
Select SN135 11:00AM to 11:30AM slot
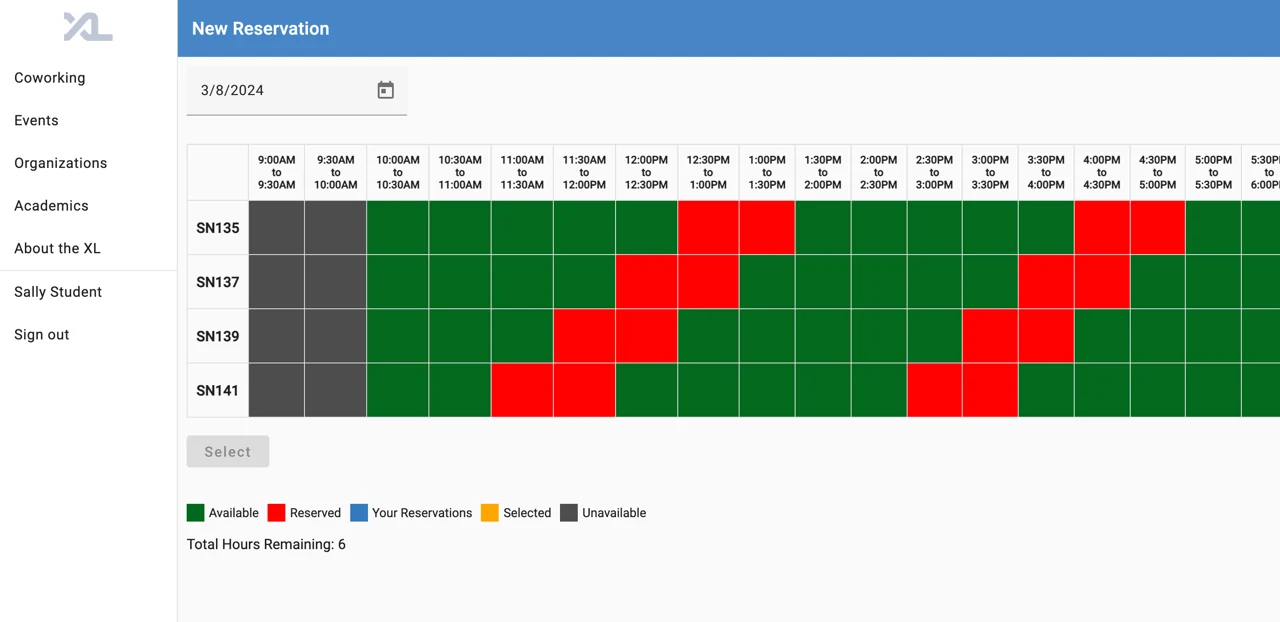tap(522, 228)
